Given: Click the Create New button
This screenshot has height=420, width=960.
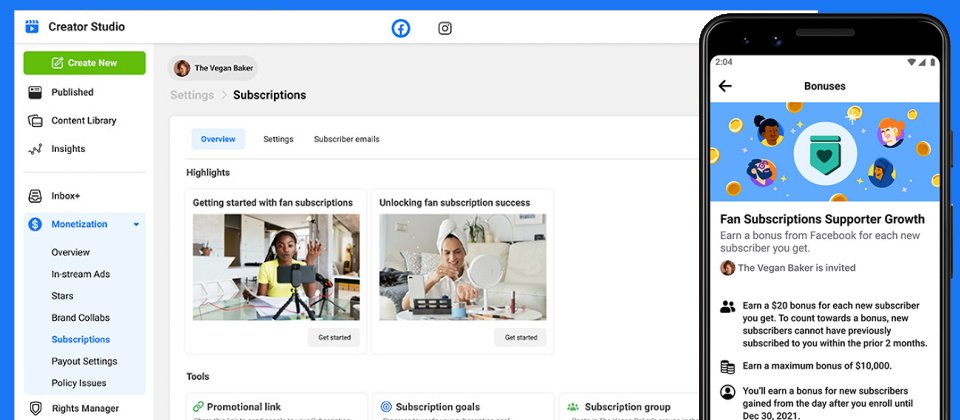Looking at the screenshot, I should point(84,63).
